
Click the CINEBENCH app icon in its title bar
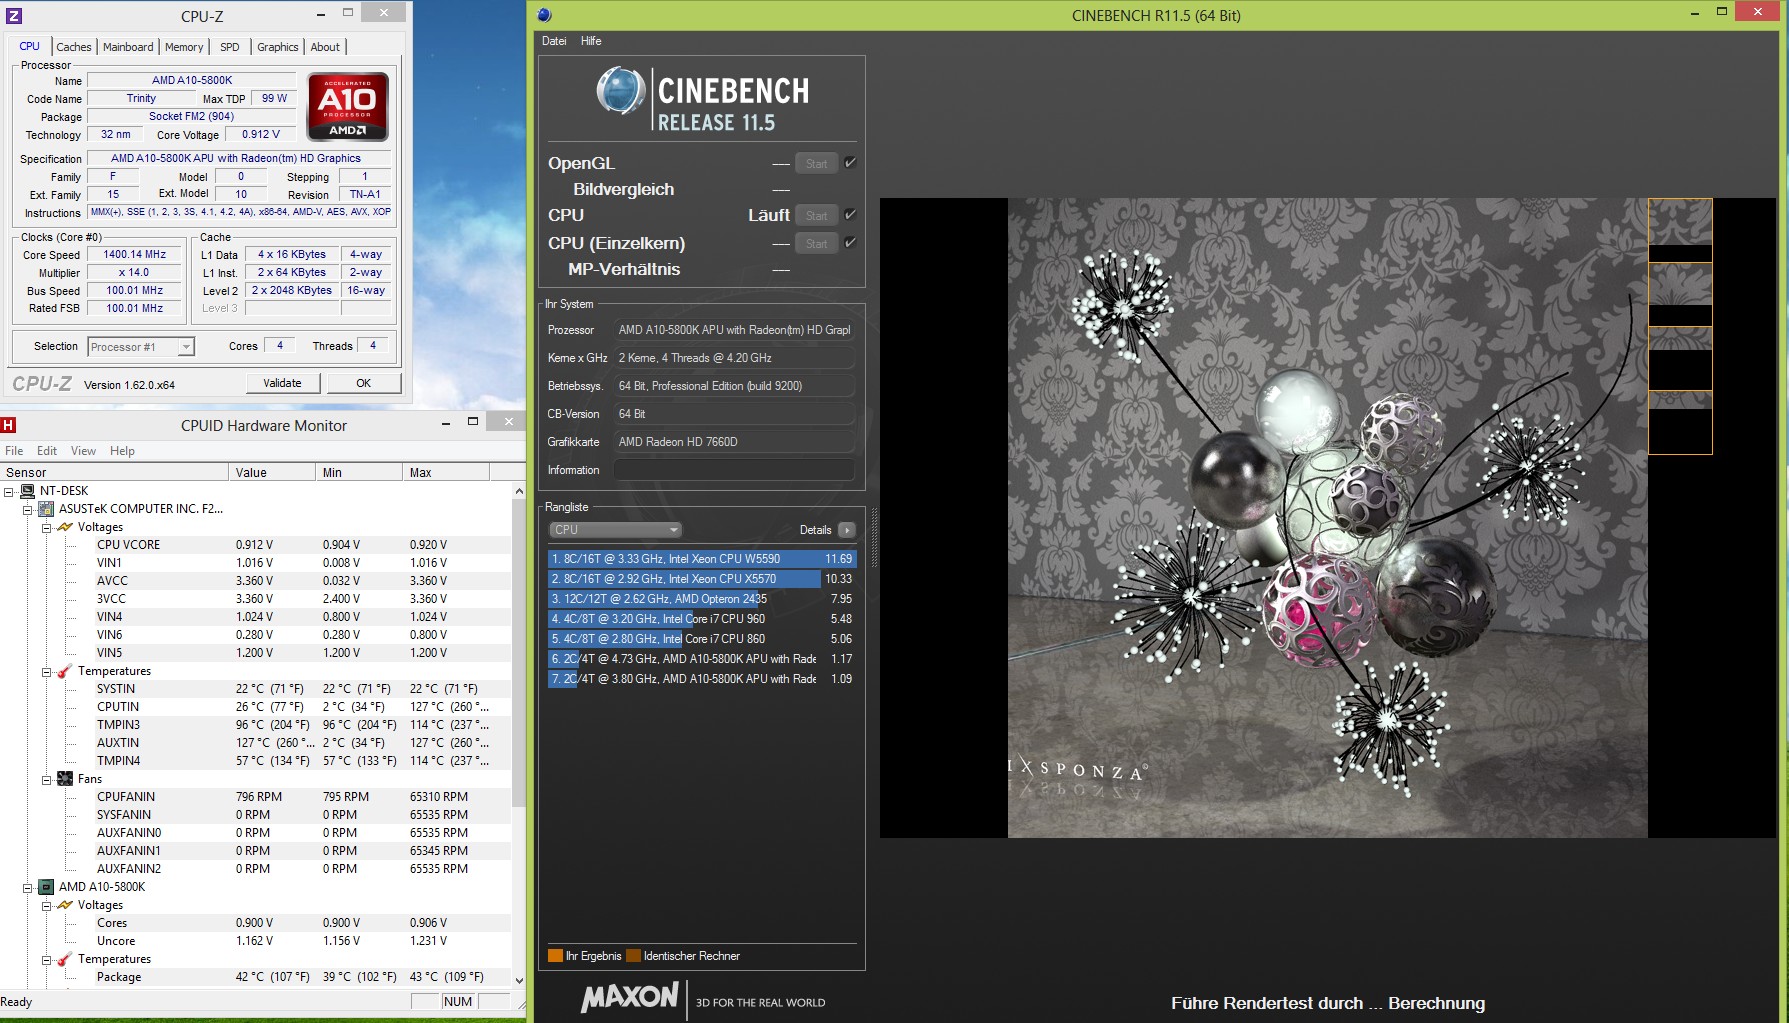[x=544, y=15]
